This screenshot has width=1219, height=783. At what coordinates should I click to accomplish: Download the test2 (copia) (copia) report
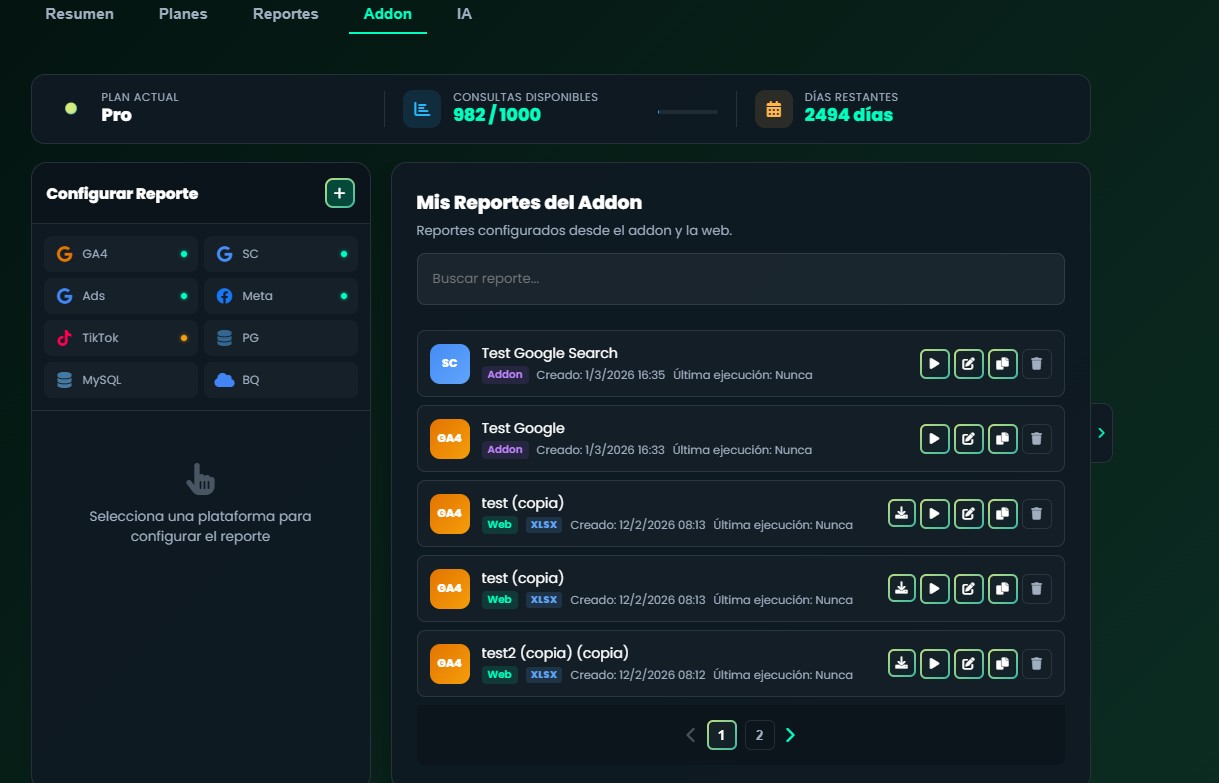(x=901, y=663)
